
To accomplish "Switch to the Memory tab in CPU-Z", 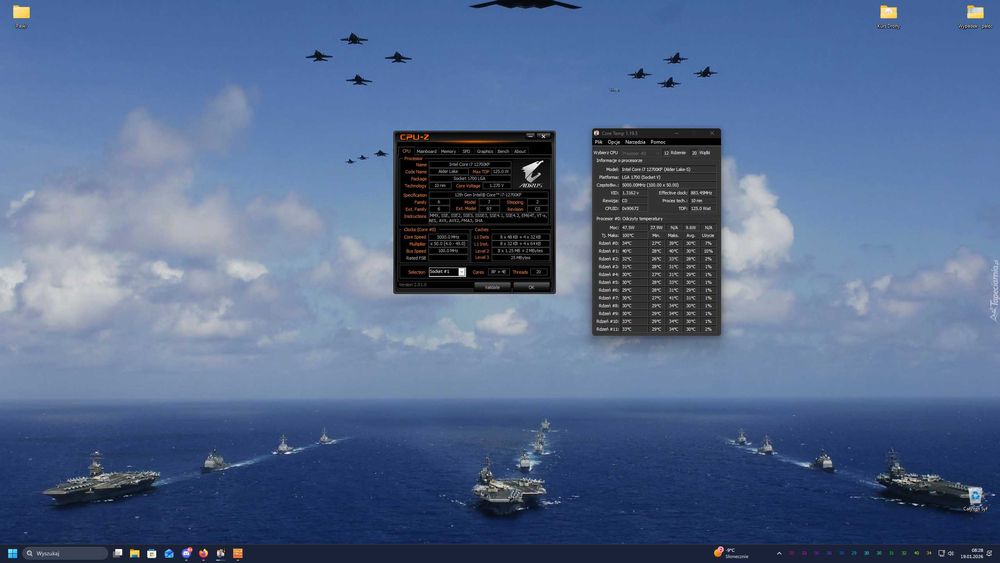I will pos(448,151).
